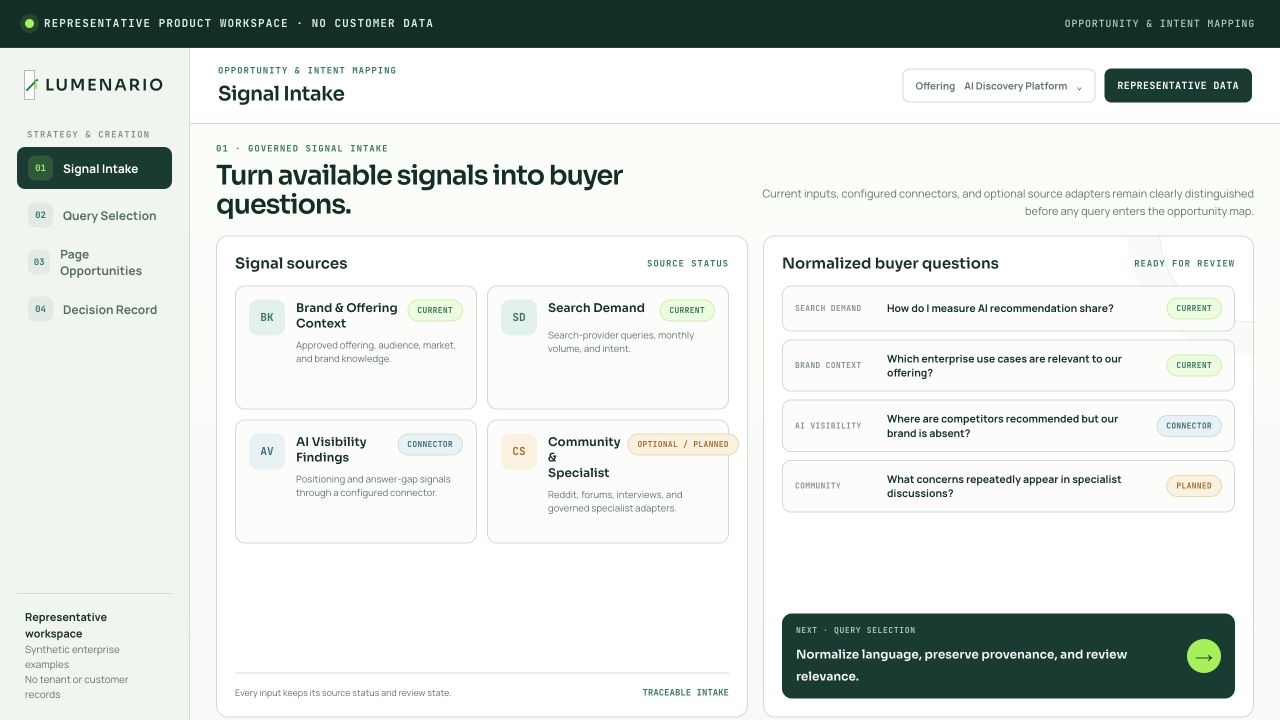Click the 04 step badge in sidebar
Viewport: 1280px width, 720px height.
tap(40, 309)
